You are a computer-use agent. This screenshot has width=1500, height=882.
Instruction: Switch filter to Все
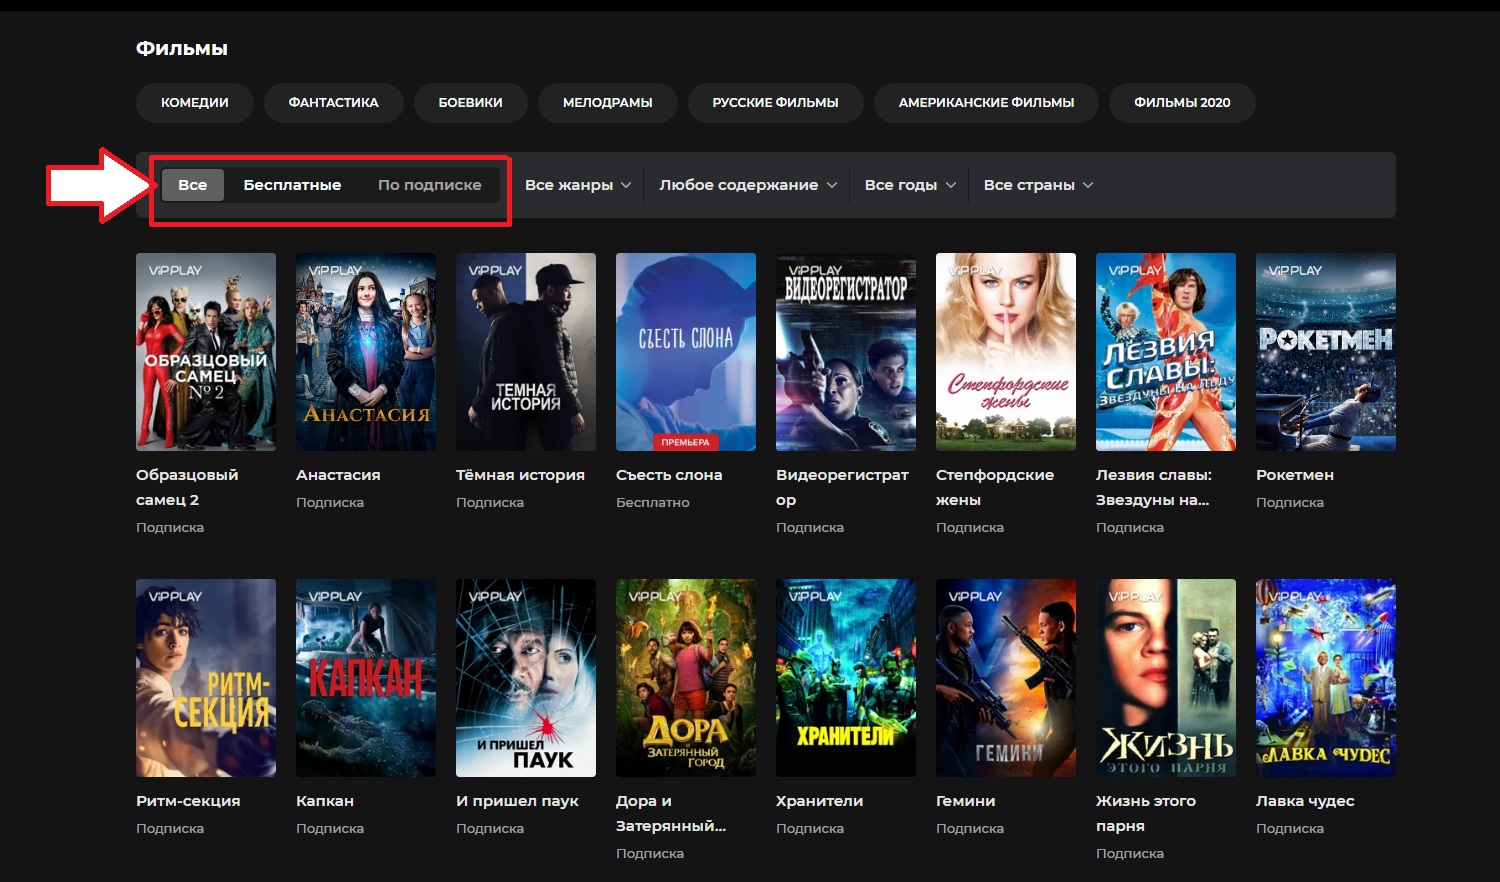192,185
